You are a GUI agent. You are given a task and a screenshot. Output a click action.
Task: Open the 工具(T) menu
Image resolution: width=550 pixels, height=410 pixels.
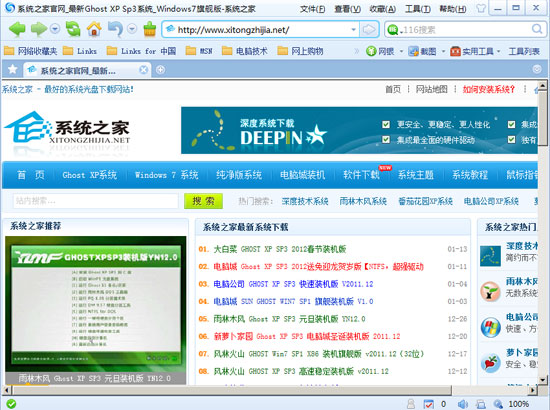tap(417, 9)
